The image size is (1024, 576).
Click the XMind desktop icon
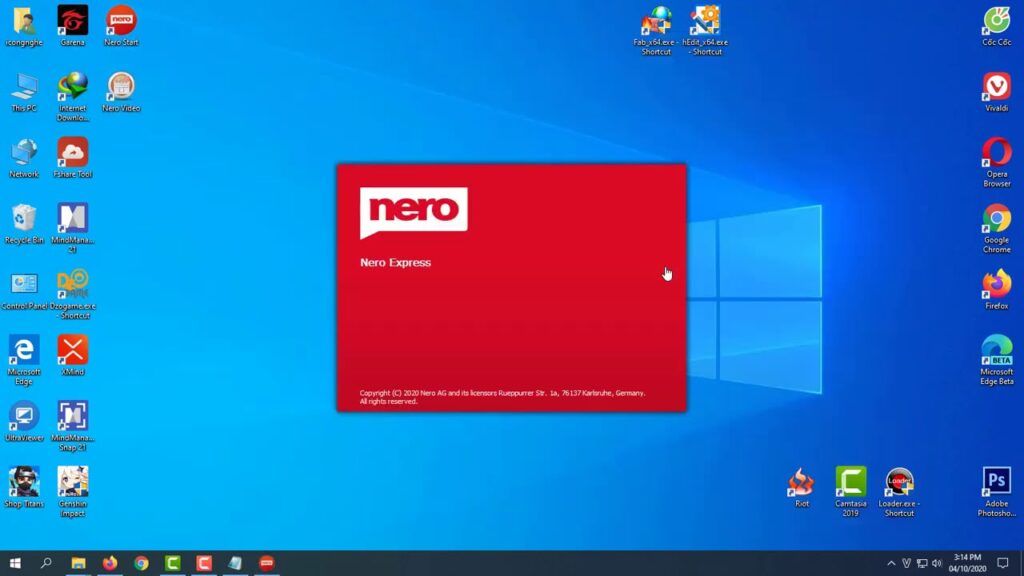point(72,356)
